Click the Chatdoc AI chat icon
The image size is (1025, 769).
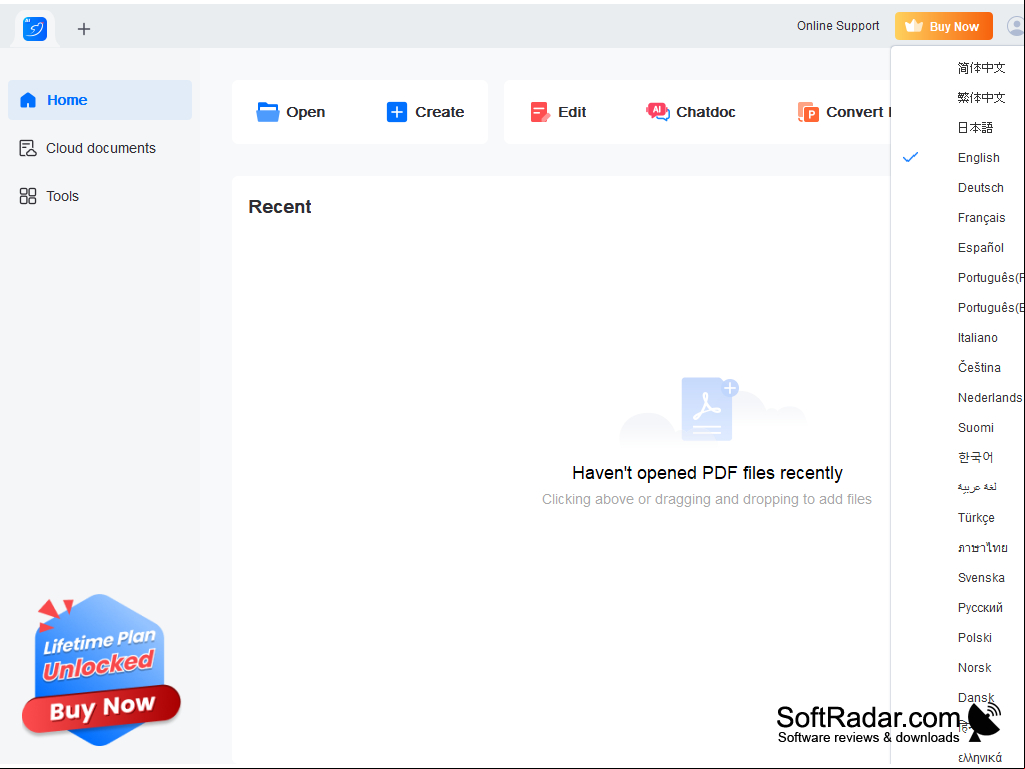(x=658, y=112)
